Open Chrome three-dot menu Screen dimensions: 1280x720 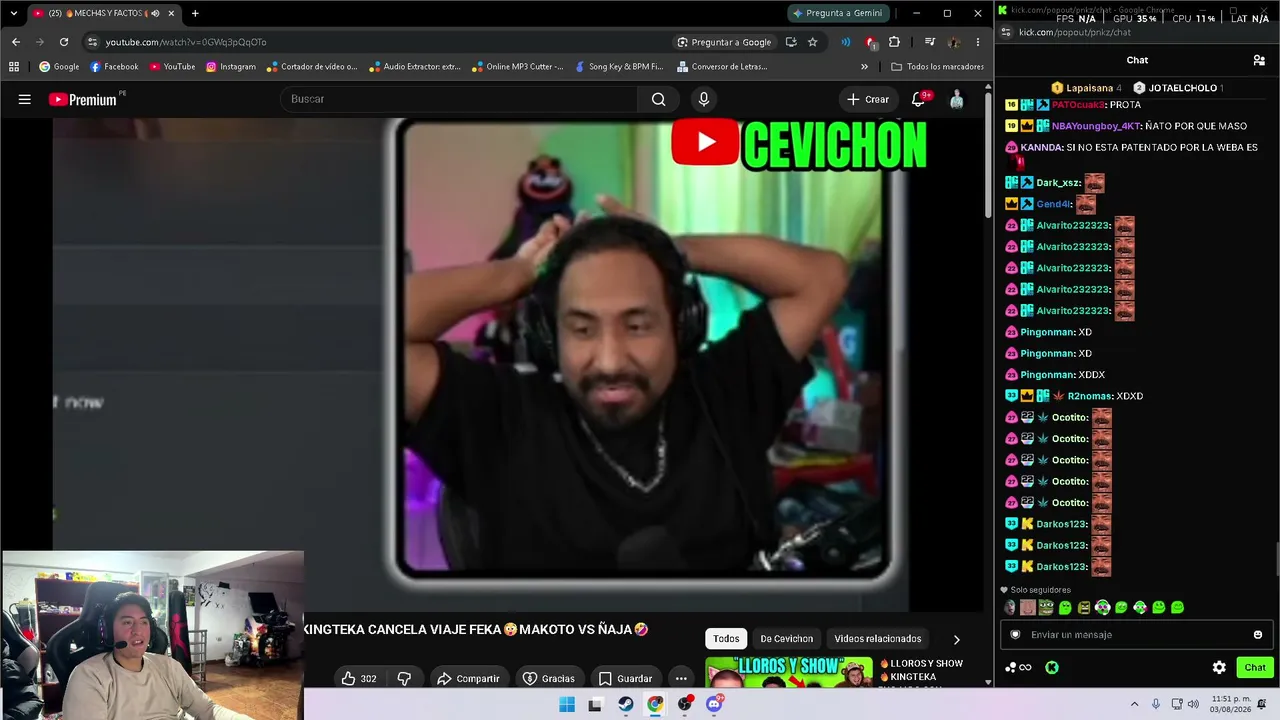[x=978, y=42]
